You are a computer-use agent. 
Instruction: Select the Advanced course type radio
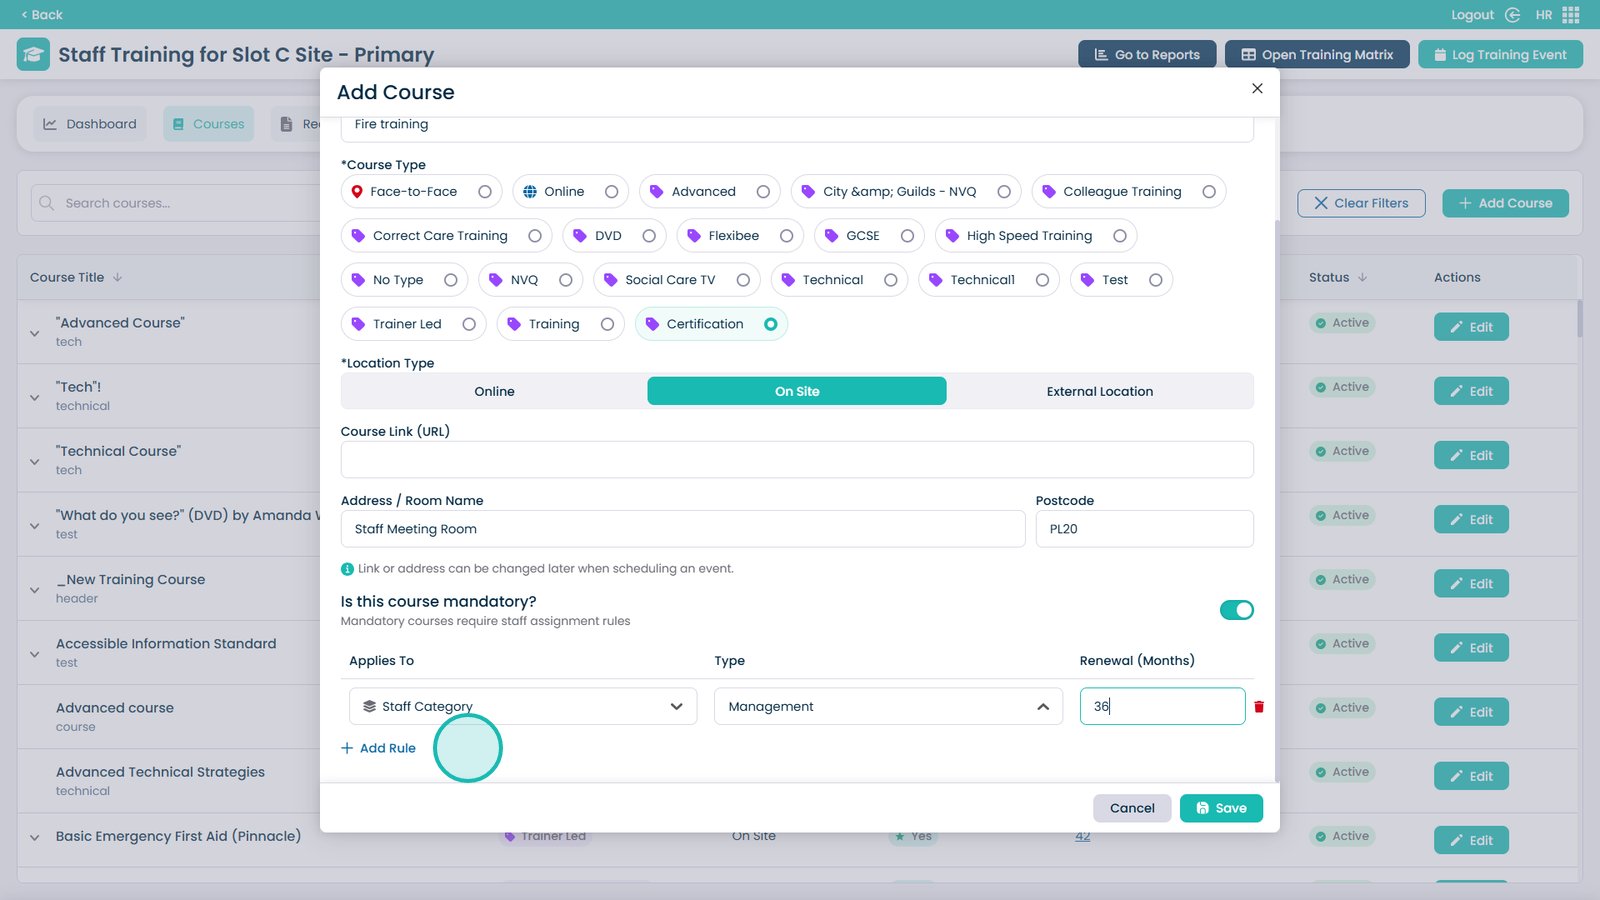coord(763,192)
